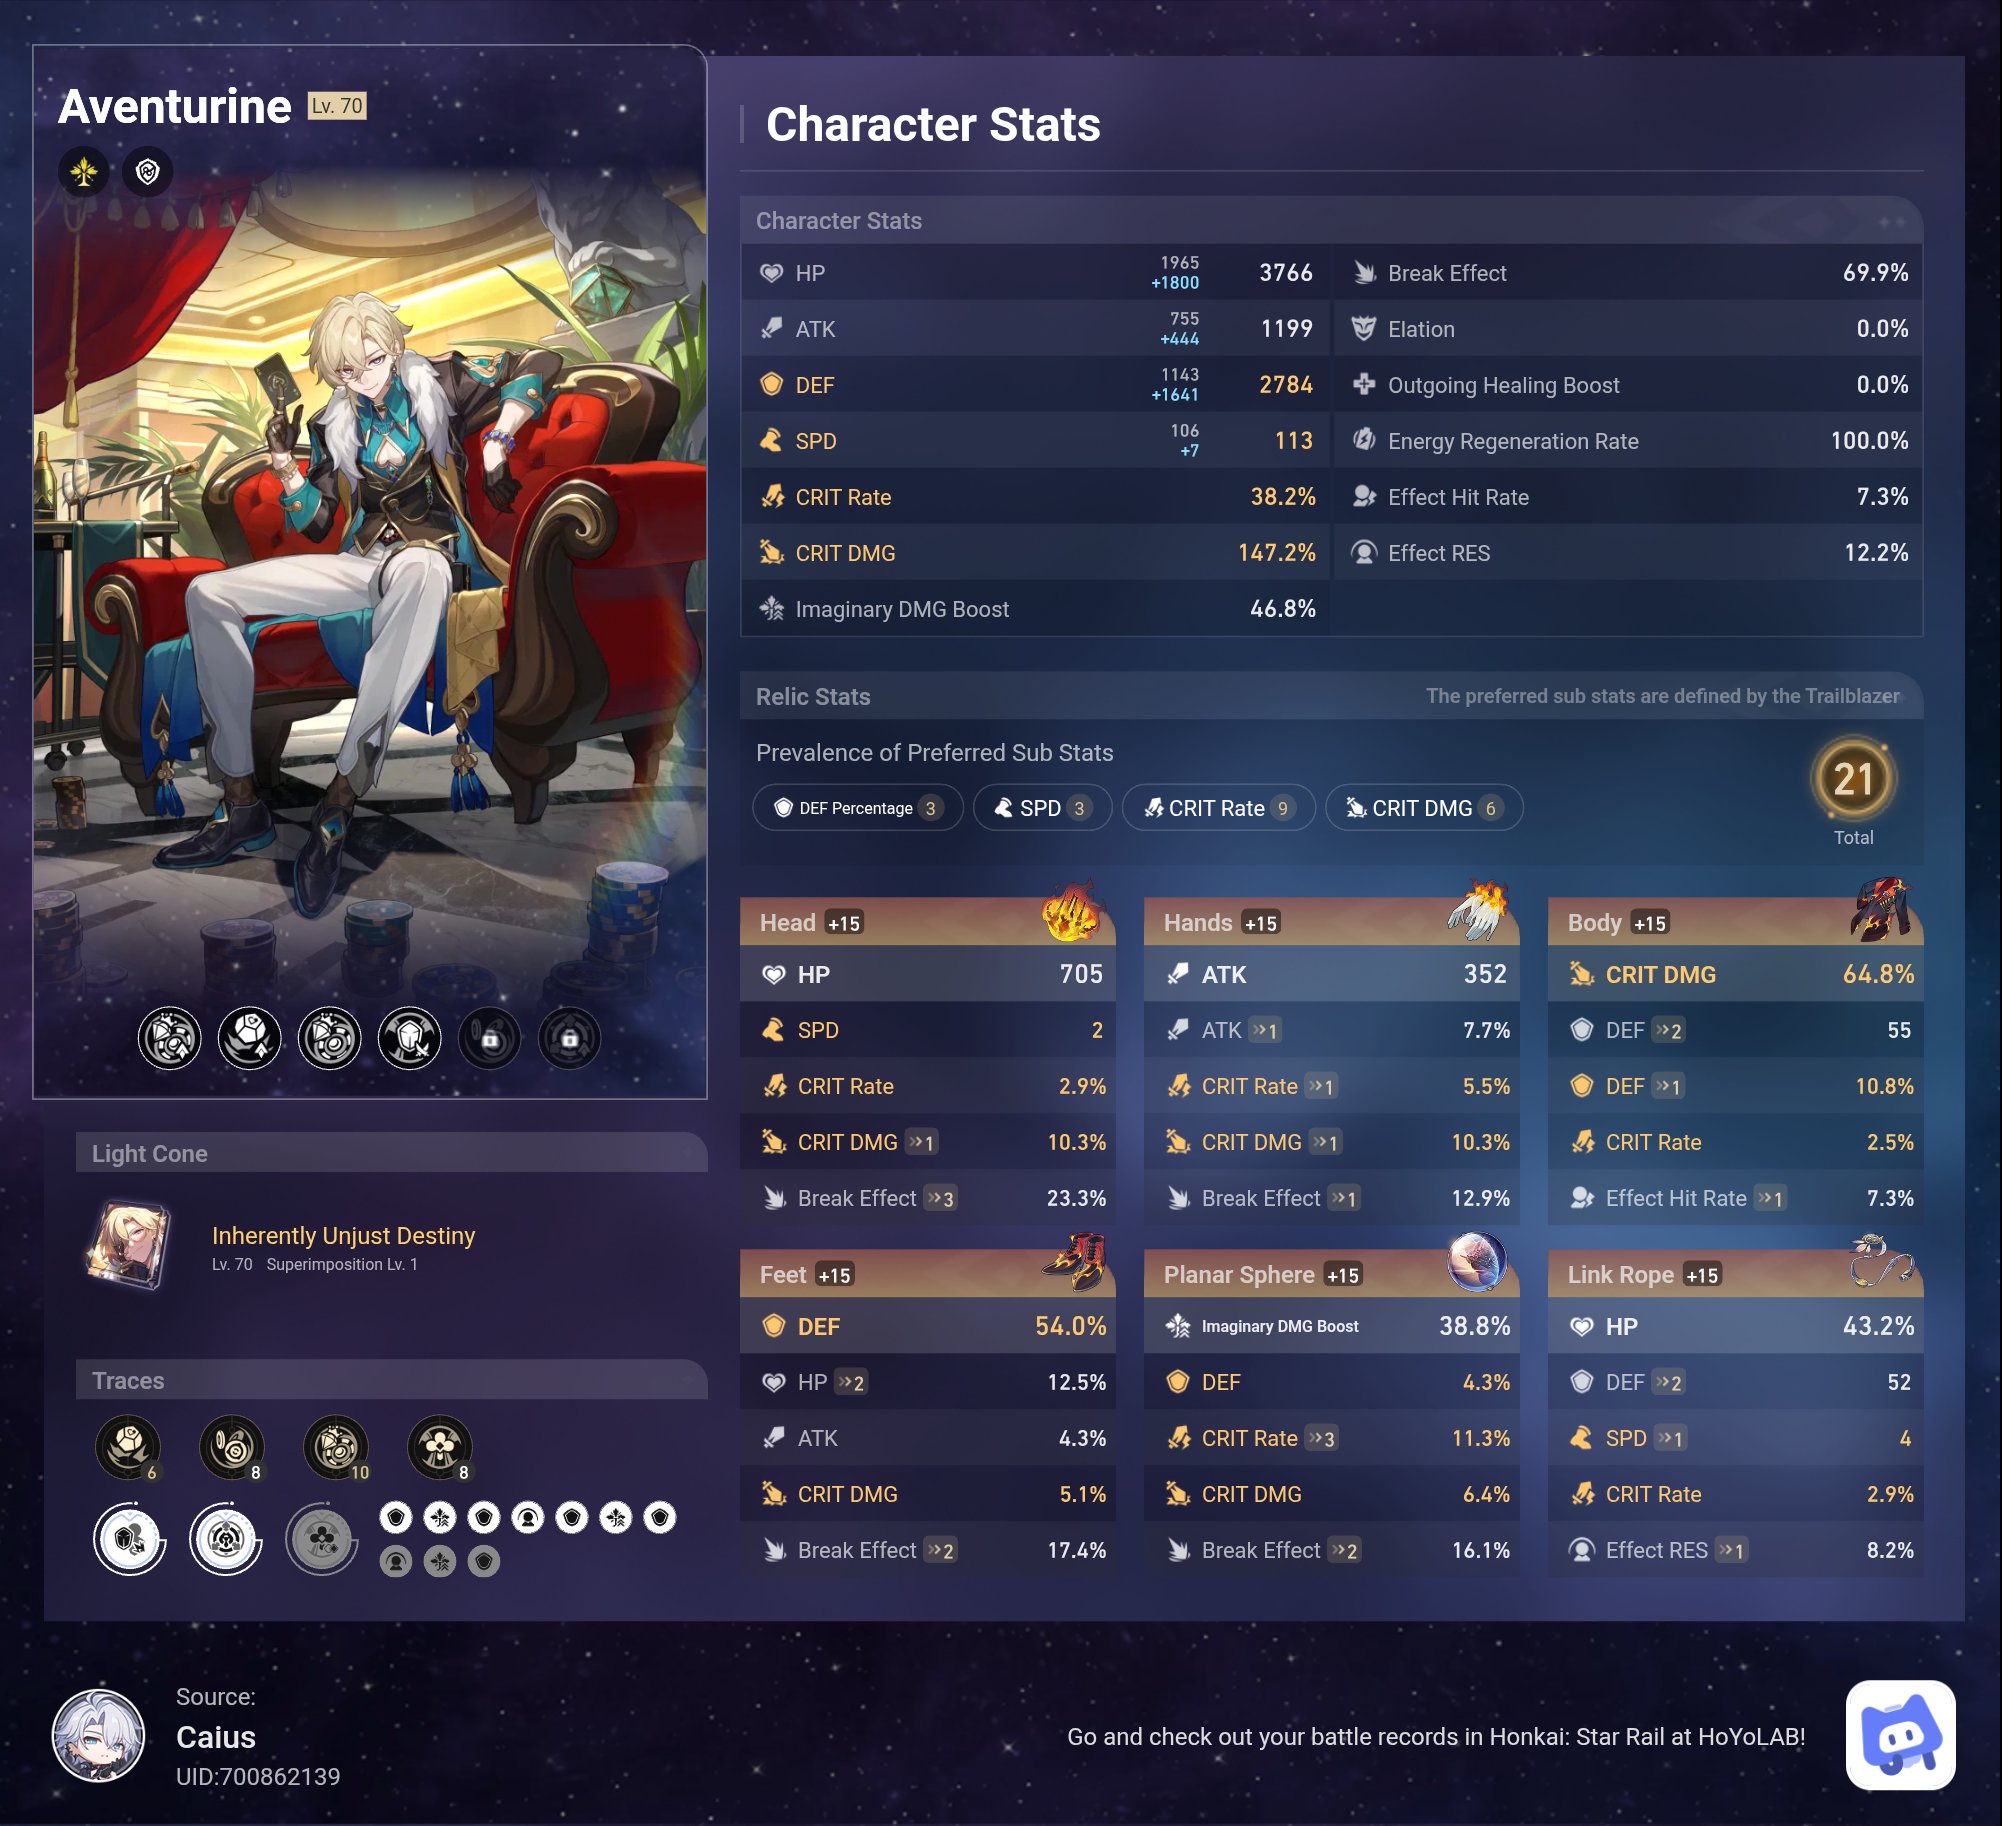Select the CRIT DMG sub stat chip
2002x1826 pixels.
click(1424, 808)
